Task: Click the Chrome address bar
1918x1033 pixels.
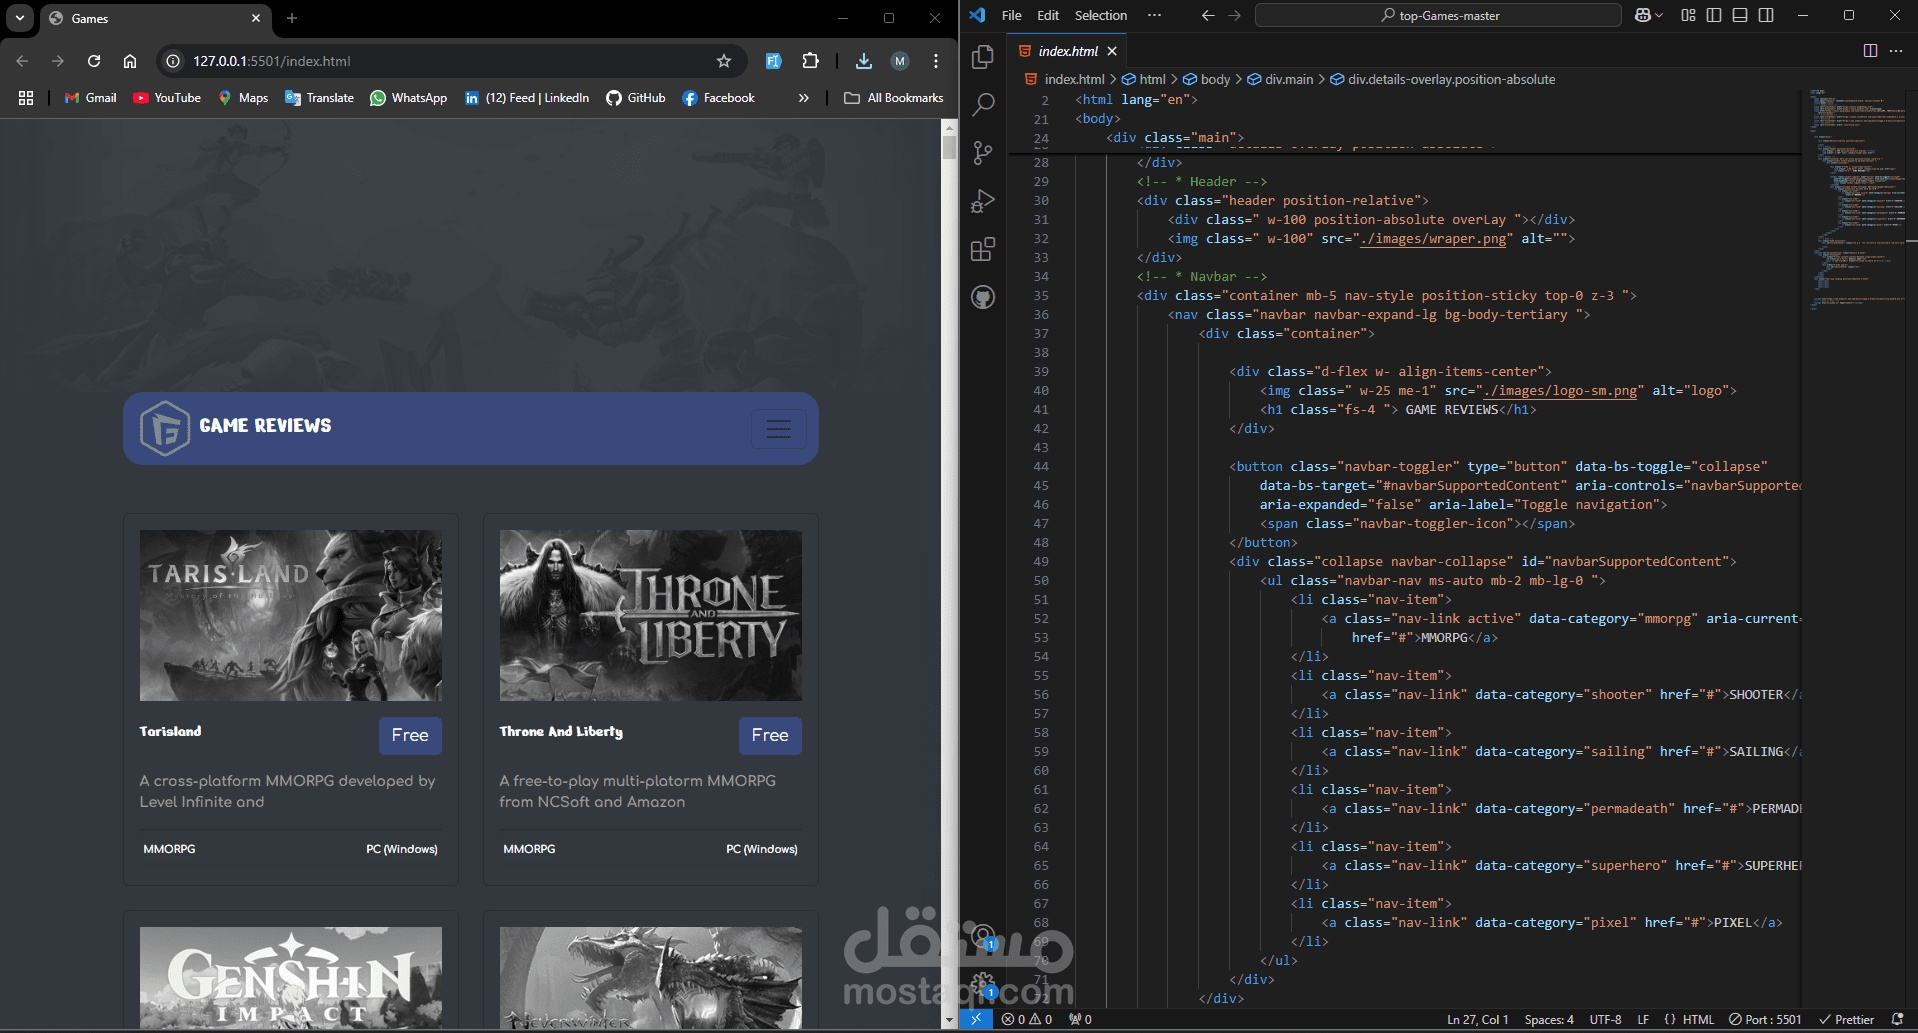Action: (450, 61)
